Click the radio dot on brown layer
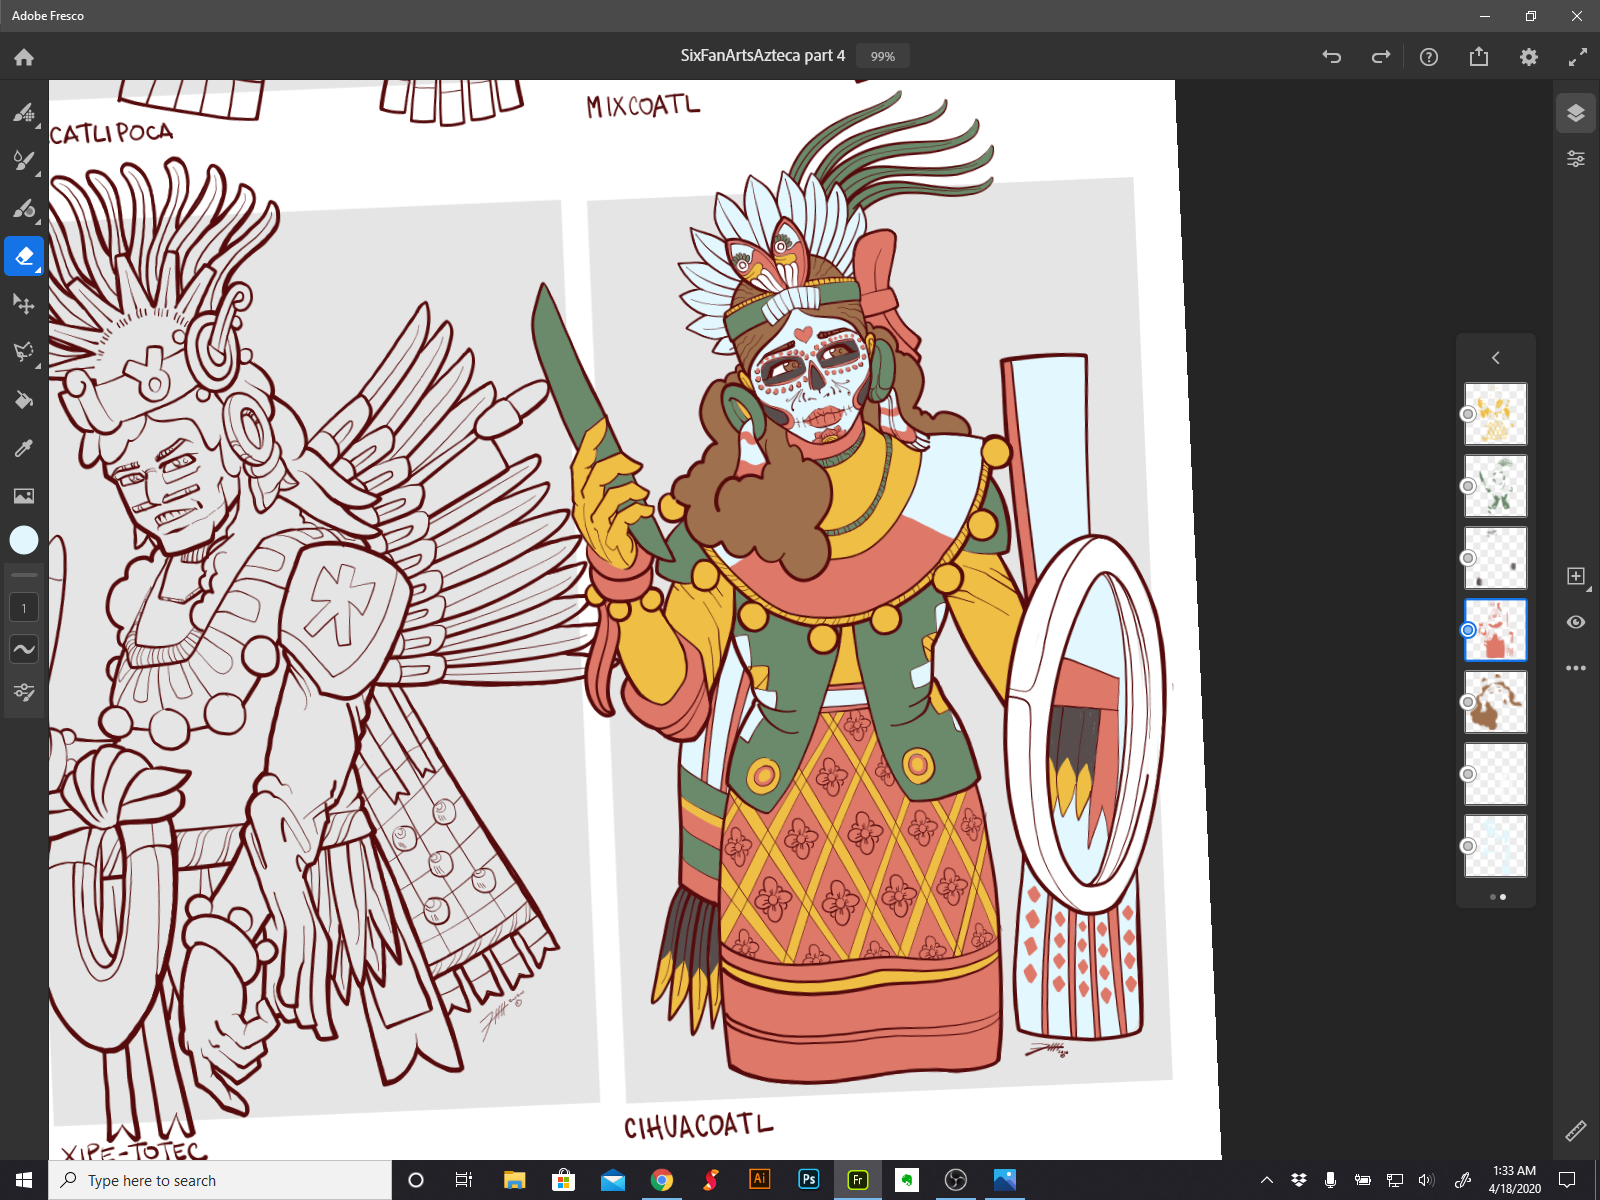 click(1468, 702)
